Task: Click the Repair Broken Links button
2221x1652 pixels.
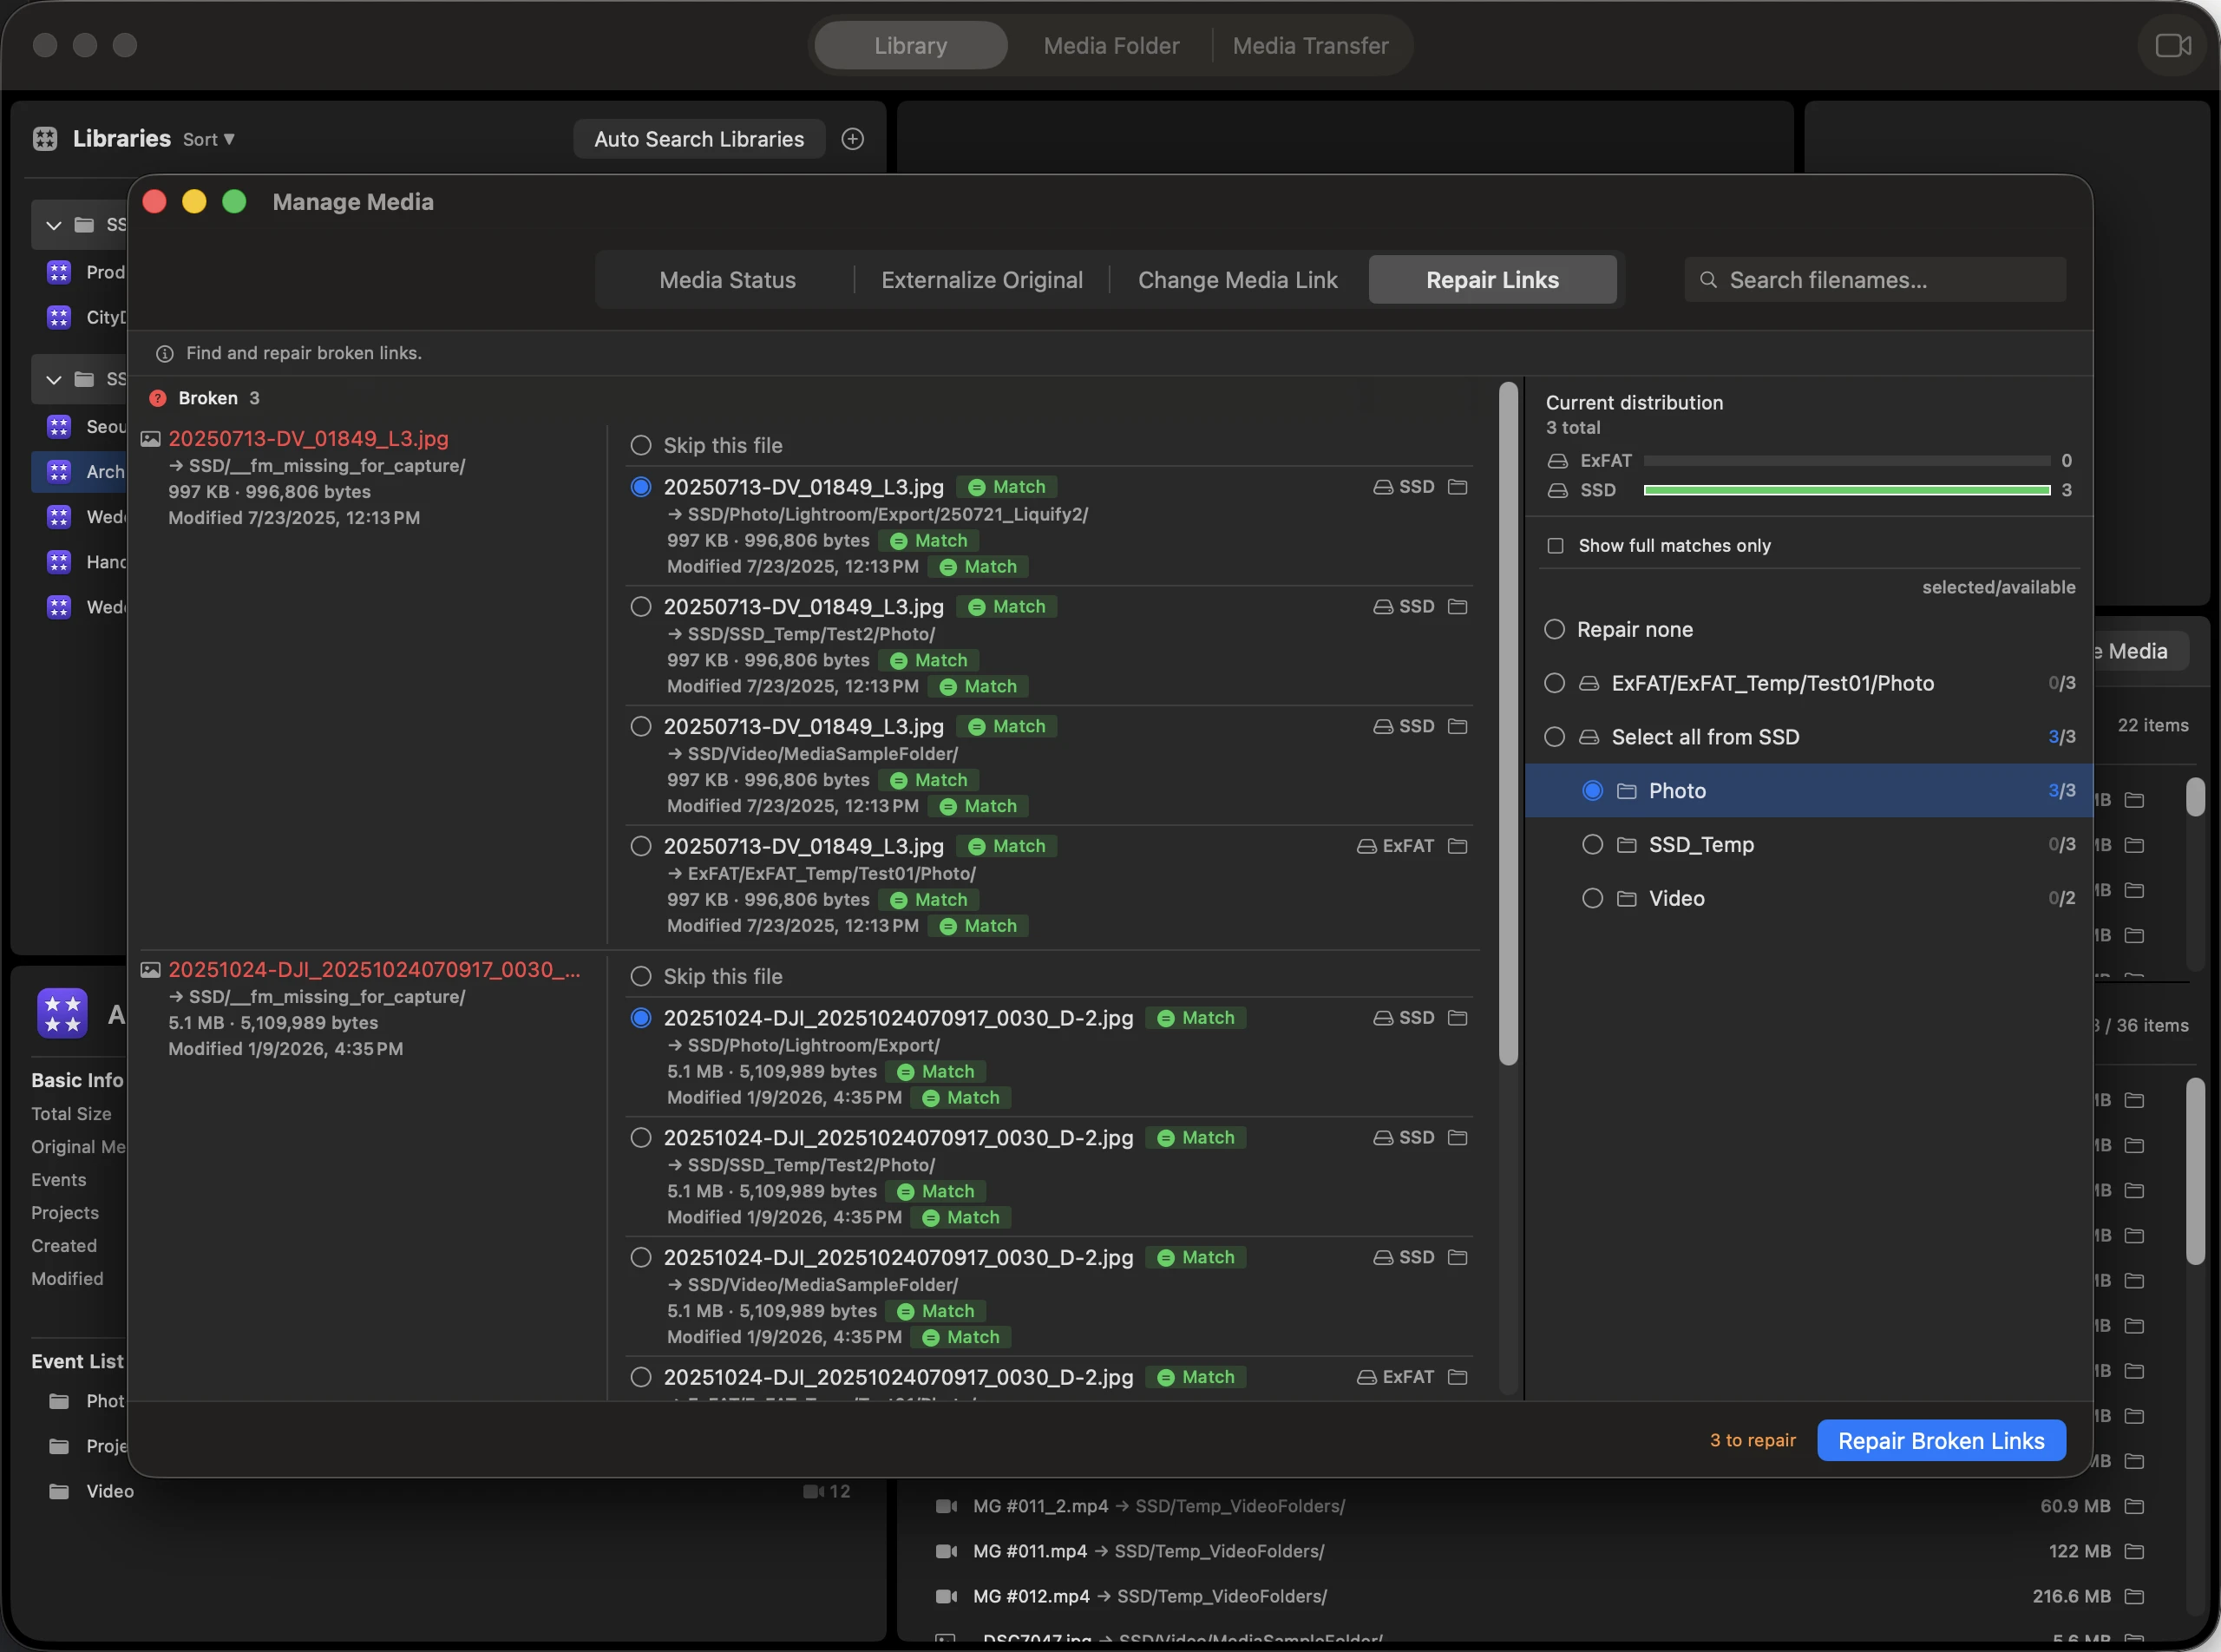Action: click(1941, 1441)
